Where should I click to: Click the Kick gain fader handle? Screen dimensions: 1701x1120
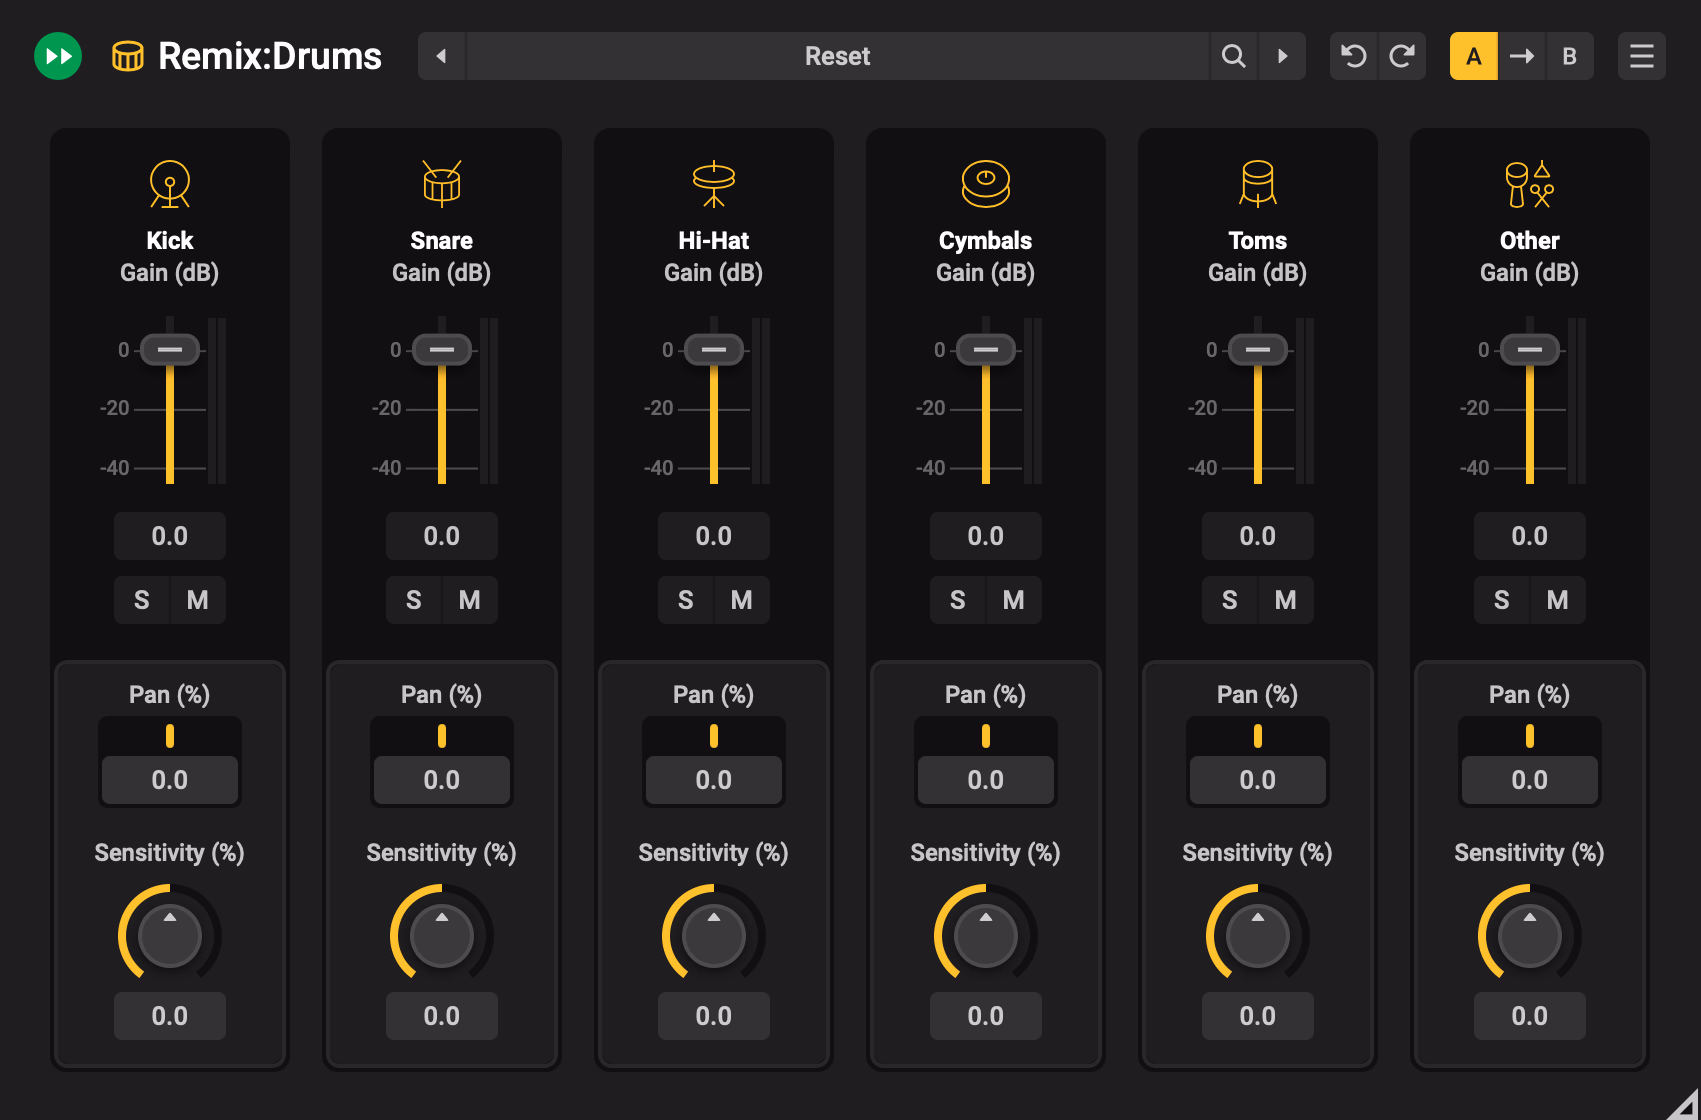[170, 350]
